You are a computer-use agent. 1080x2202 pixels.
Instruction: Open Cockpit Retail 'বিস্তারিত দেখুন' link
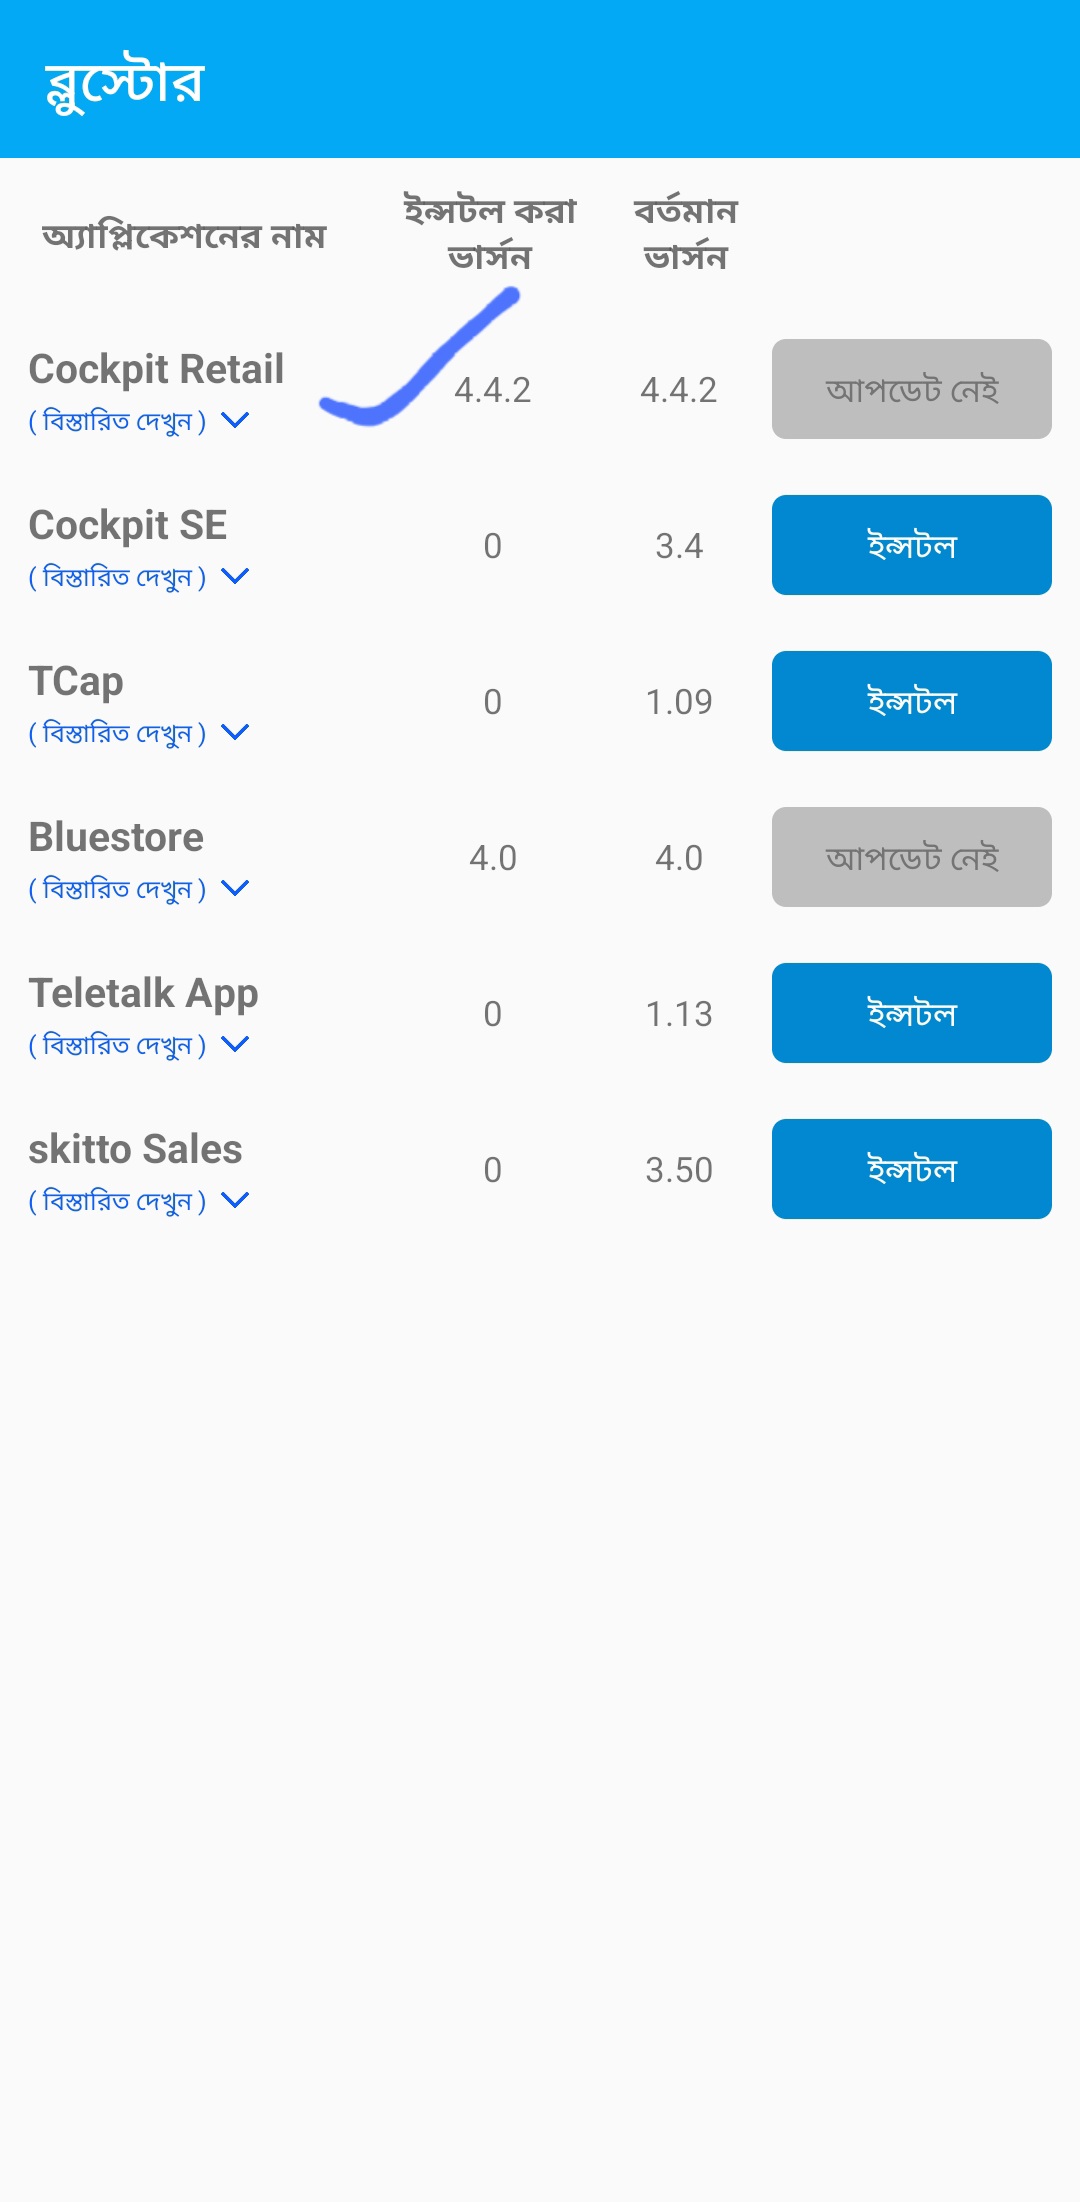pos(118,422)
